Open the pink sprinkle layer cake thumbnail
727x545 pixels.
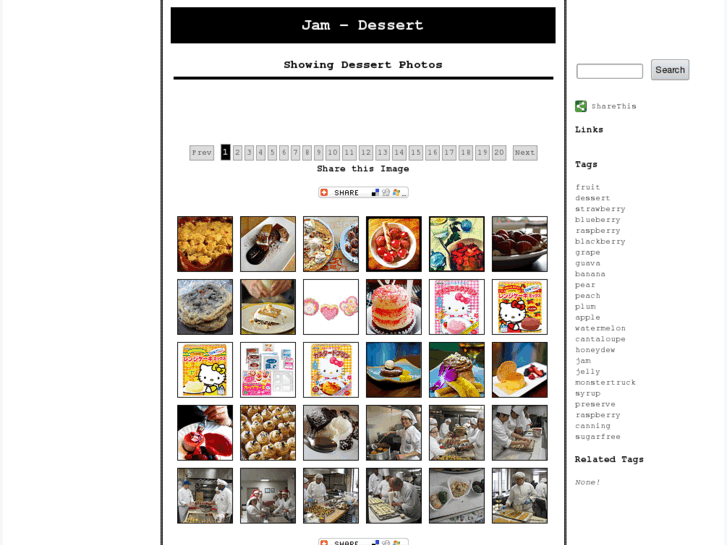click(394, 307)
